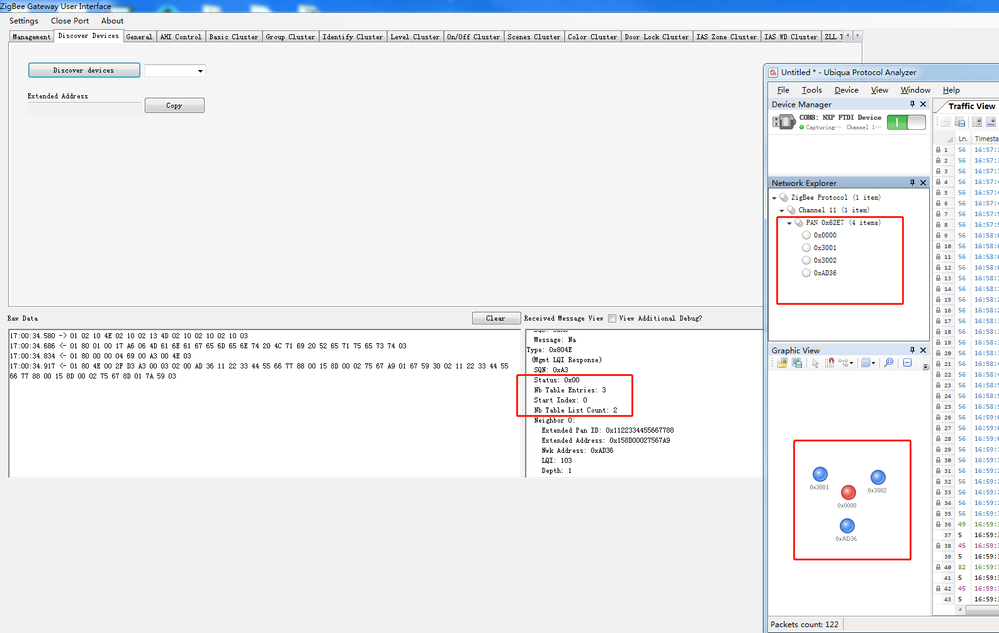Pin the Device Manager panel

pos(912,104)
